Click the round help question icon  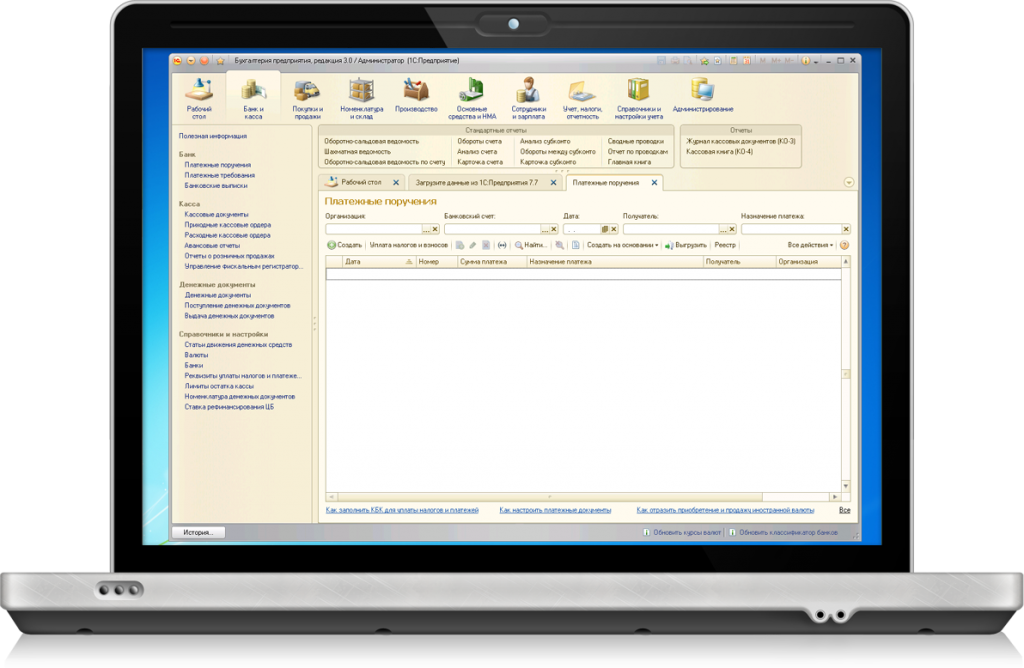tap(844, 246)
